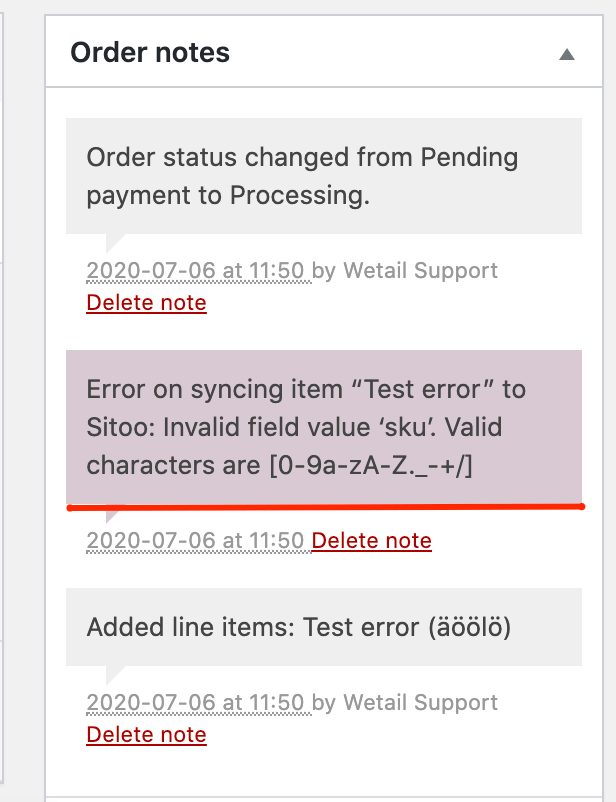The width and height of the screenshot is (616, 802).
Task: Select the Added line items note box
Action: tap(323, 627)
